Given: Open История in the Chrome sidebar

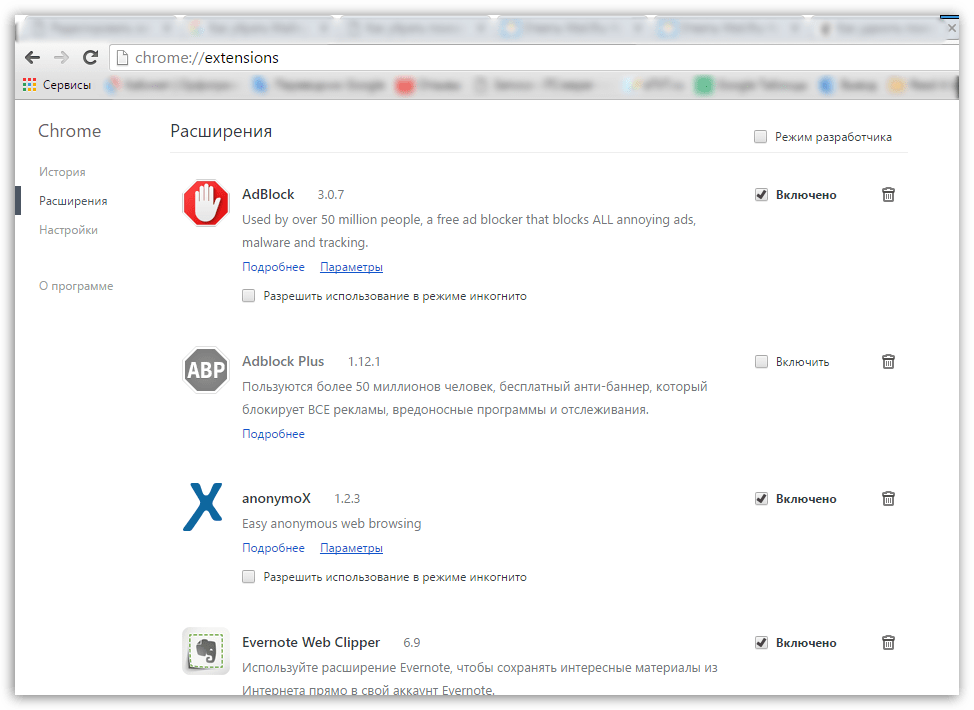Looking at the screenshot, I should [x=62, y=172].
